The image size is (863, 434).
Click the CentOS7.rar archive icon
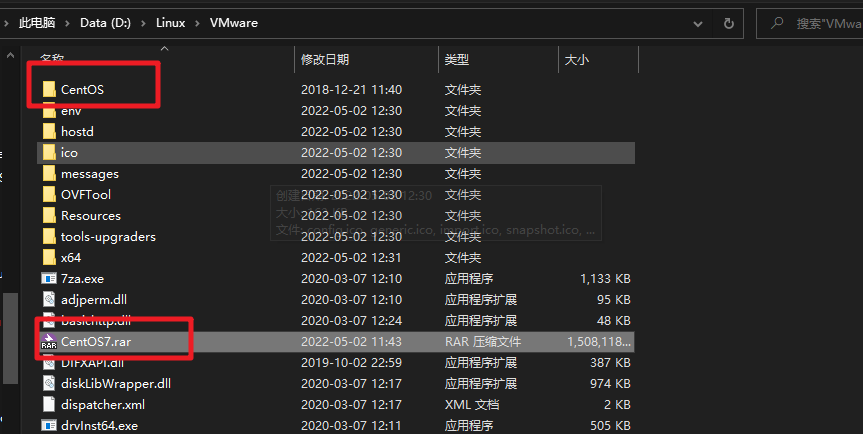tap(49, 342)
